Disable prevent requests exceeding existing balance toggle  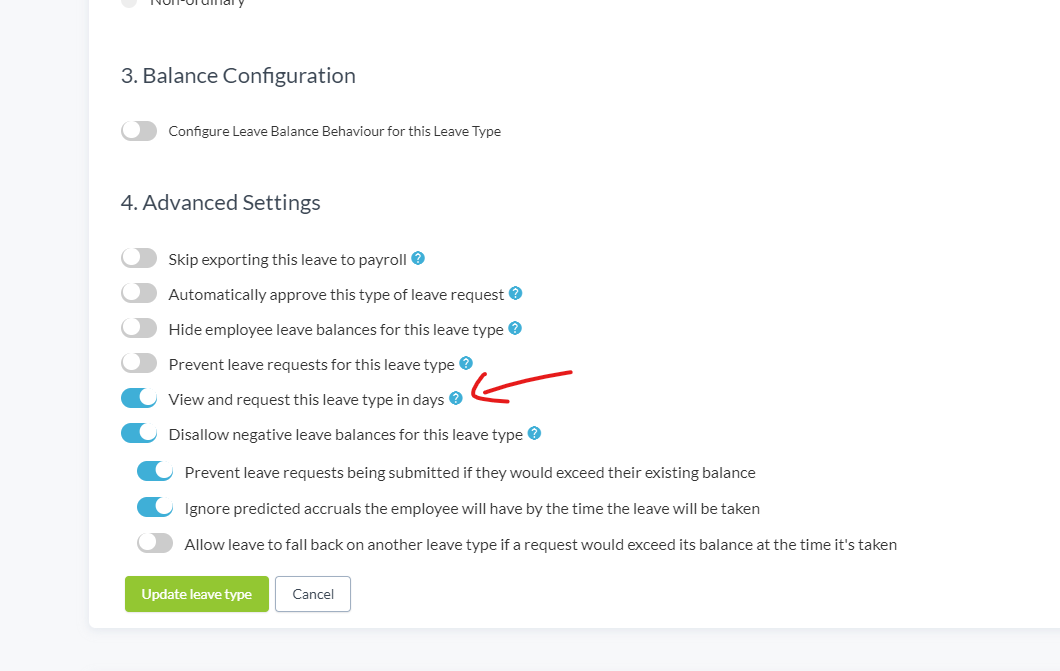pyautogui.click(x=155, y=472)
